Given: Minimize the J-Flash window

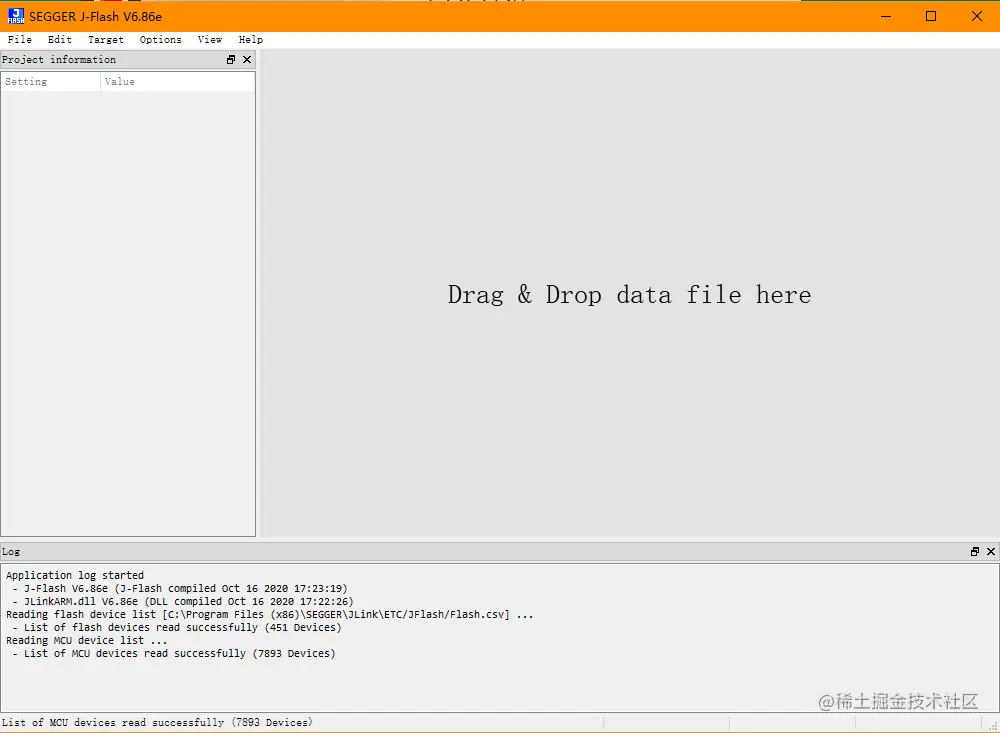Looking at the screenshot, I should pos(886,17).
